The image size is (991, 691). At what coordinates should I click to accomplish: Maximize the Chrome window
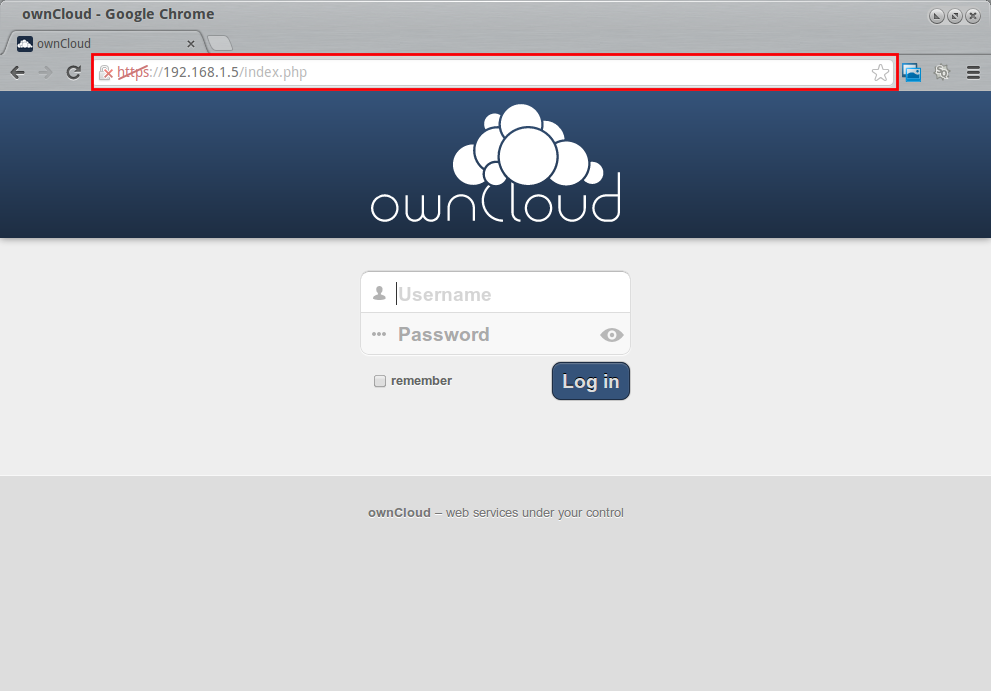coord(955,16)
